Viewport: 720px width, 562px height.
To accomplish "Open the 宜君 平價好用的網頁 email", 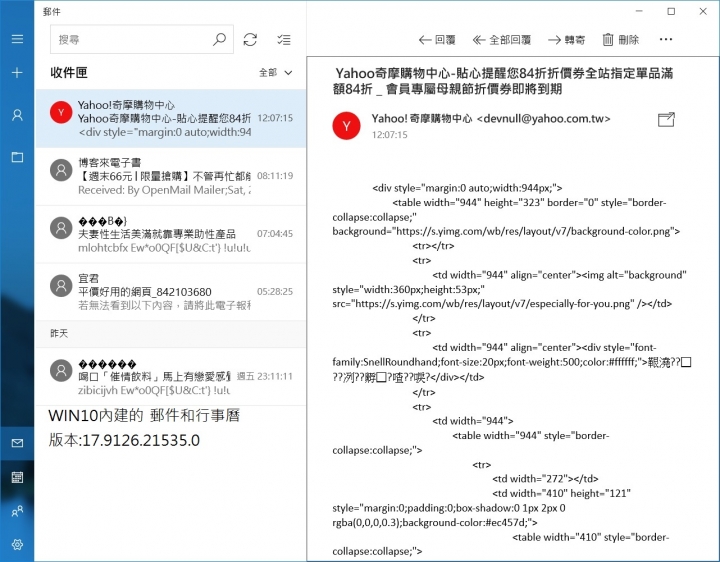I will click(x=171, y=292).
